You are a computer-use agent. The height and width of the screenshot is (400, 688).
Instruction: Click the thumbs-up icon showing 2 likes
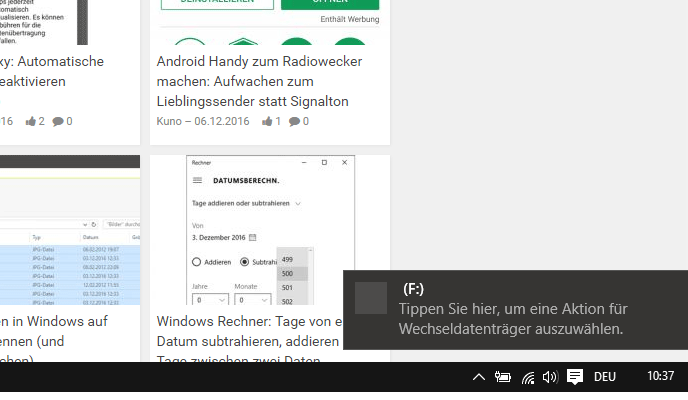point(31,122)
